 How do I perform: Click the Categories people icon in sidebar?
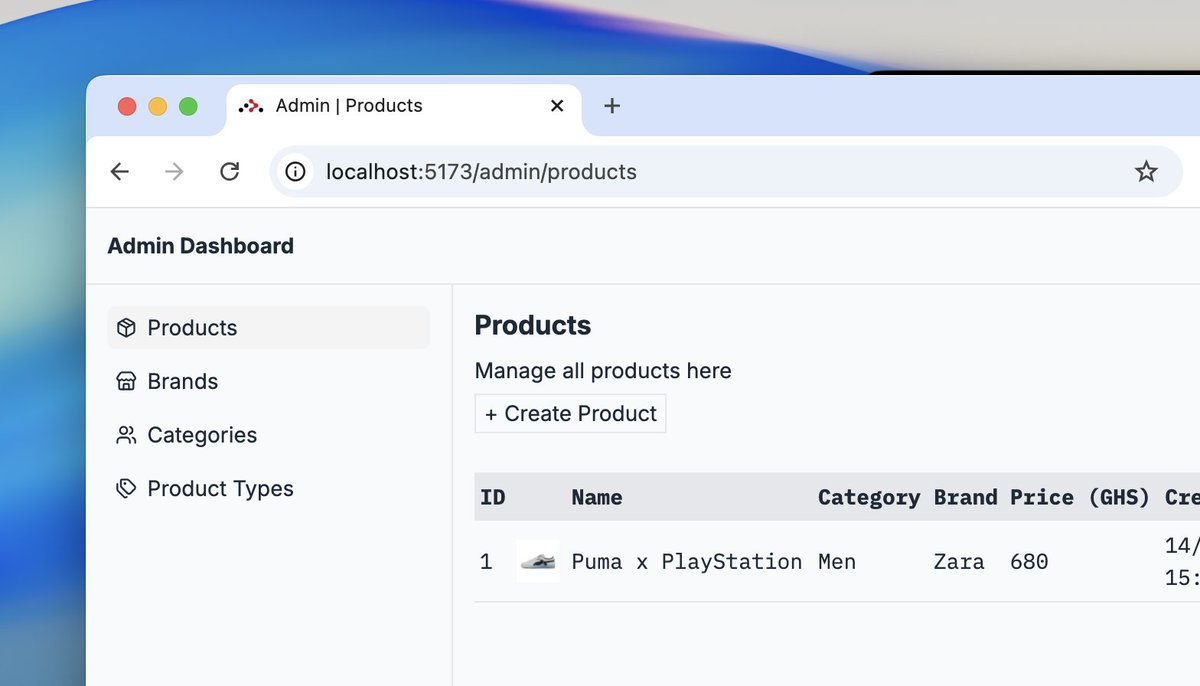(126, 435)
